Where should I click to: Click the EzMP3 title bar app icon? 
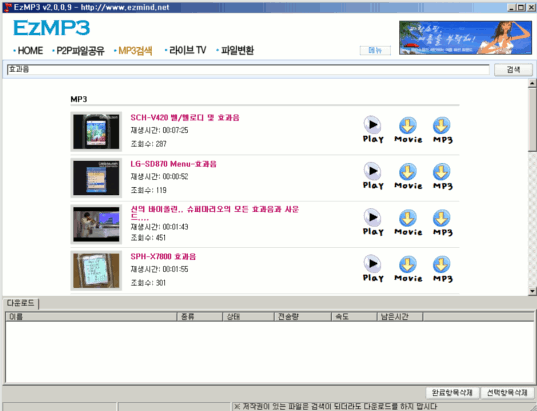coord(8,7)
